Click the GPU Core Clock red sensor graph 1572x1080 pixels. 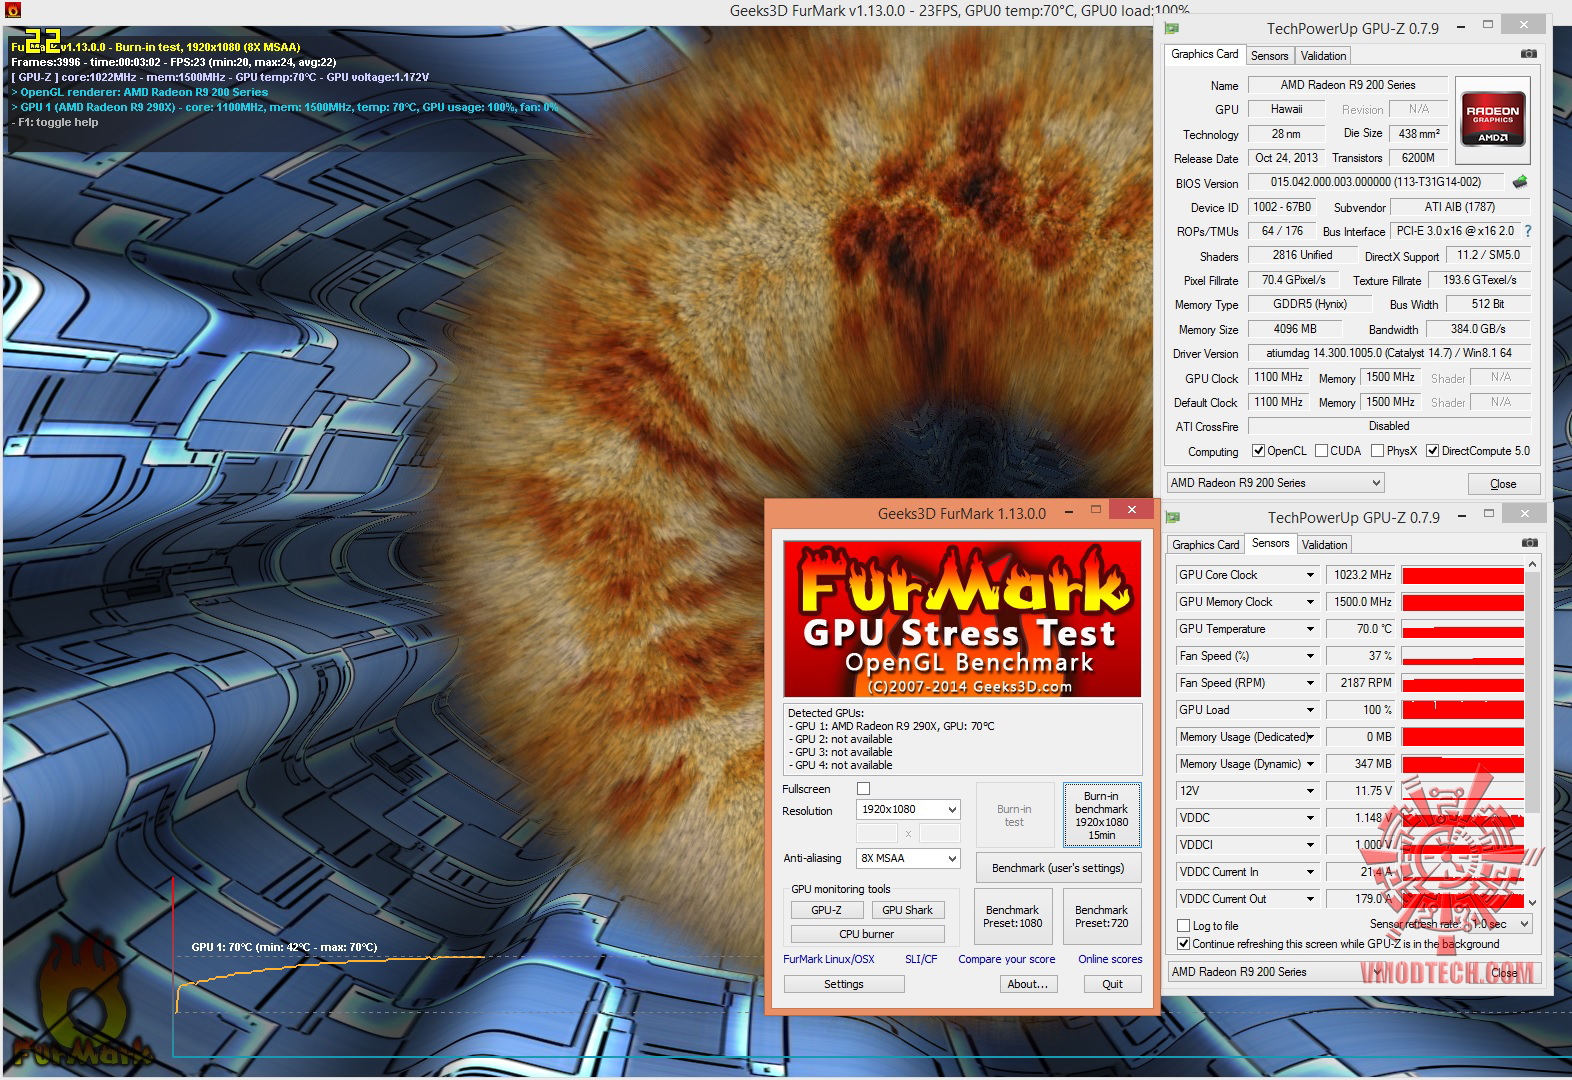pyautogui.click(x=1463, y=575)
